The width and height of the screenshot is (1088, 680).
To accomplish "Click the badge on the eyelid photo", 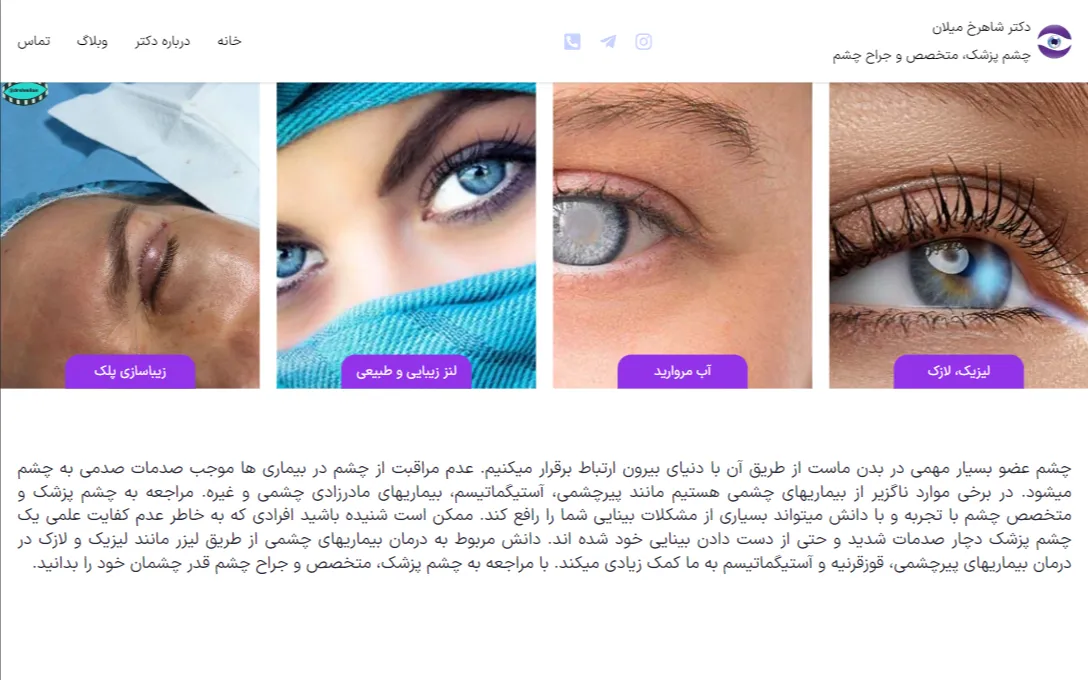I will tap(25, 93).
